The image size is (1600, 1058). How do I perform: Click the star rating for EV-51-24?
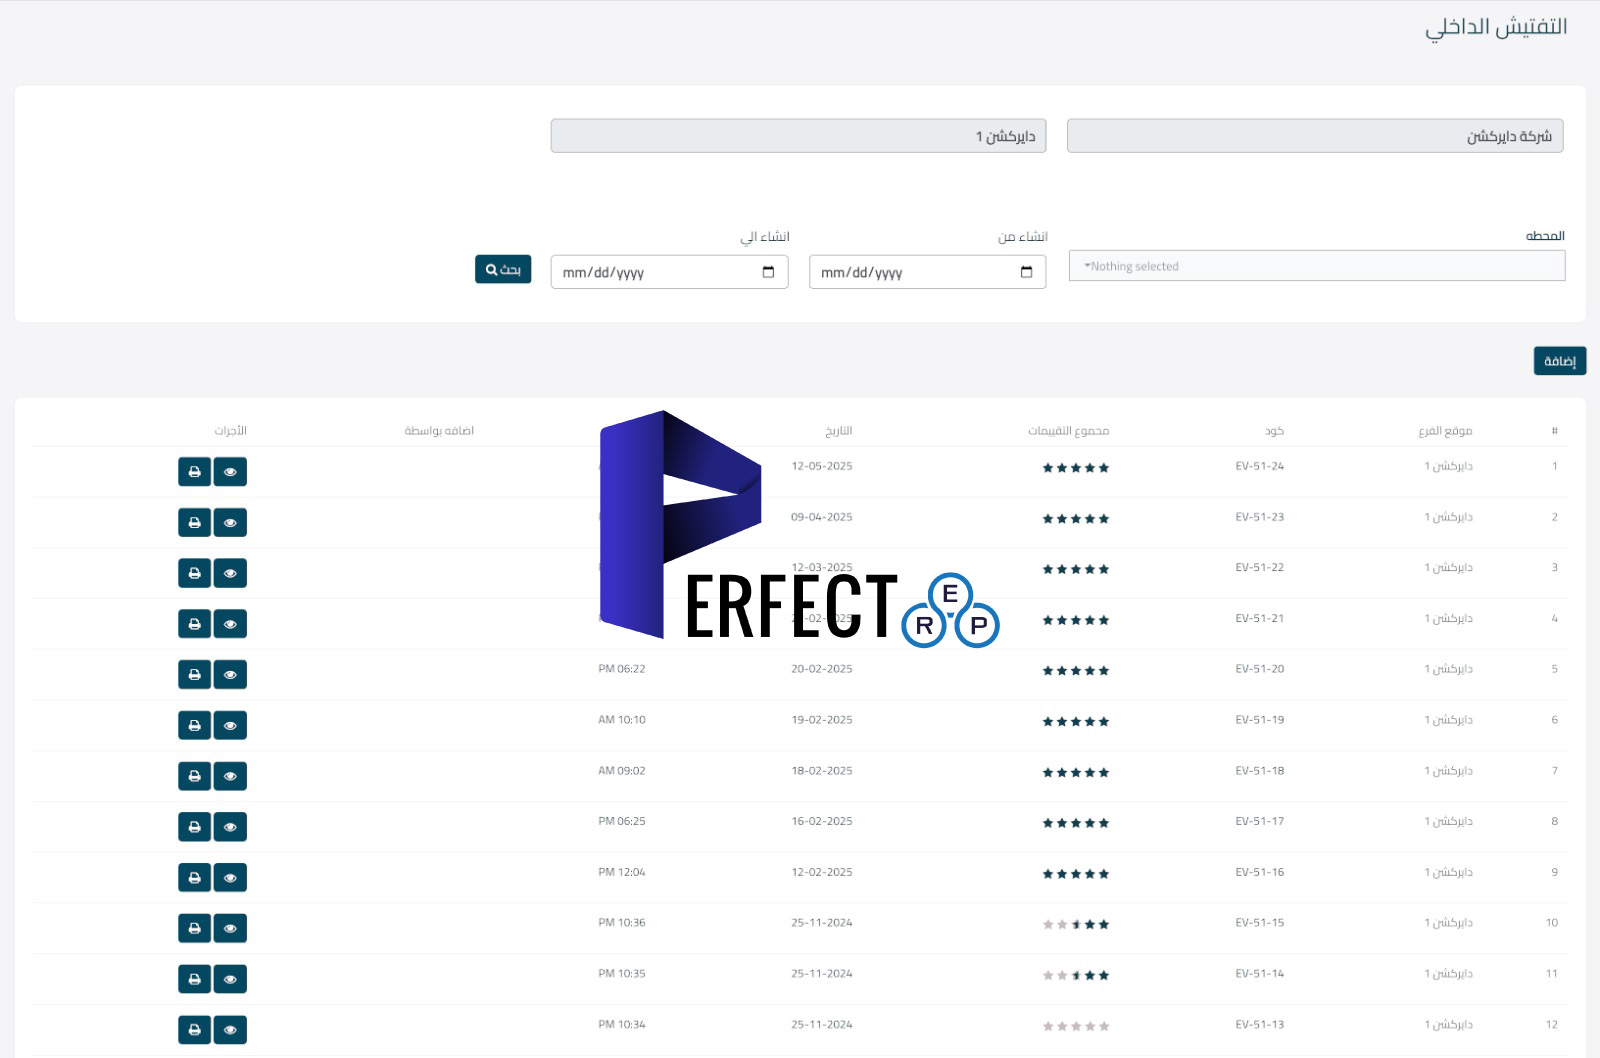tap(1076, 468)
